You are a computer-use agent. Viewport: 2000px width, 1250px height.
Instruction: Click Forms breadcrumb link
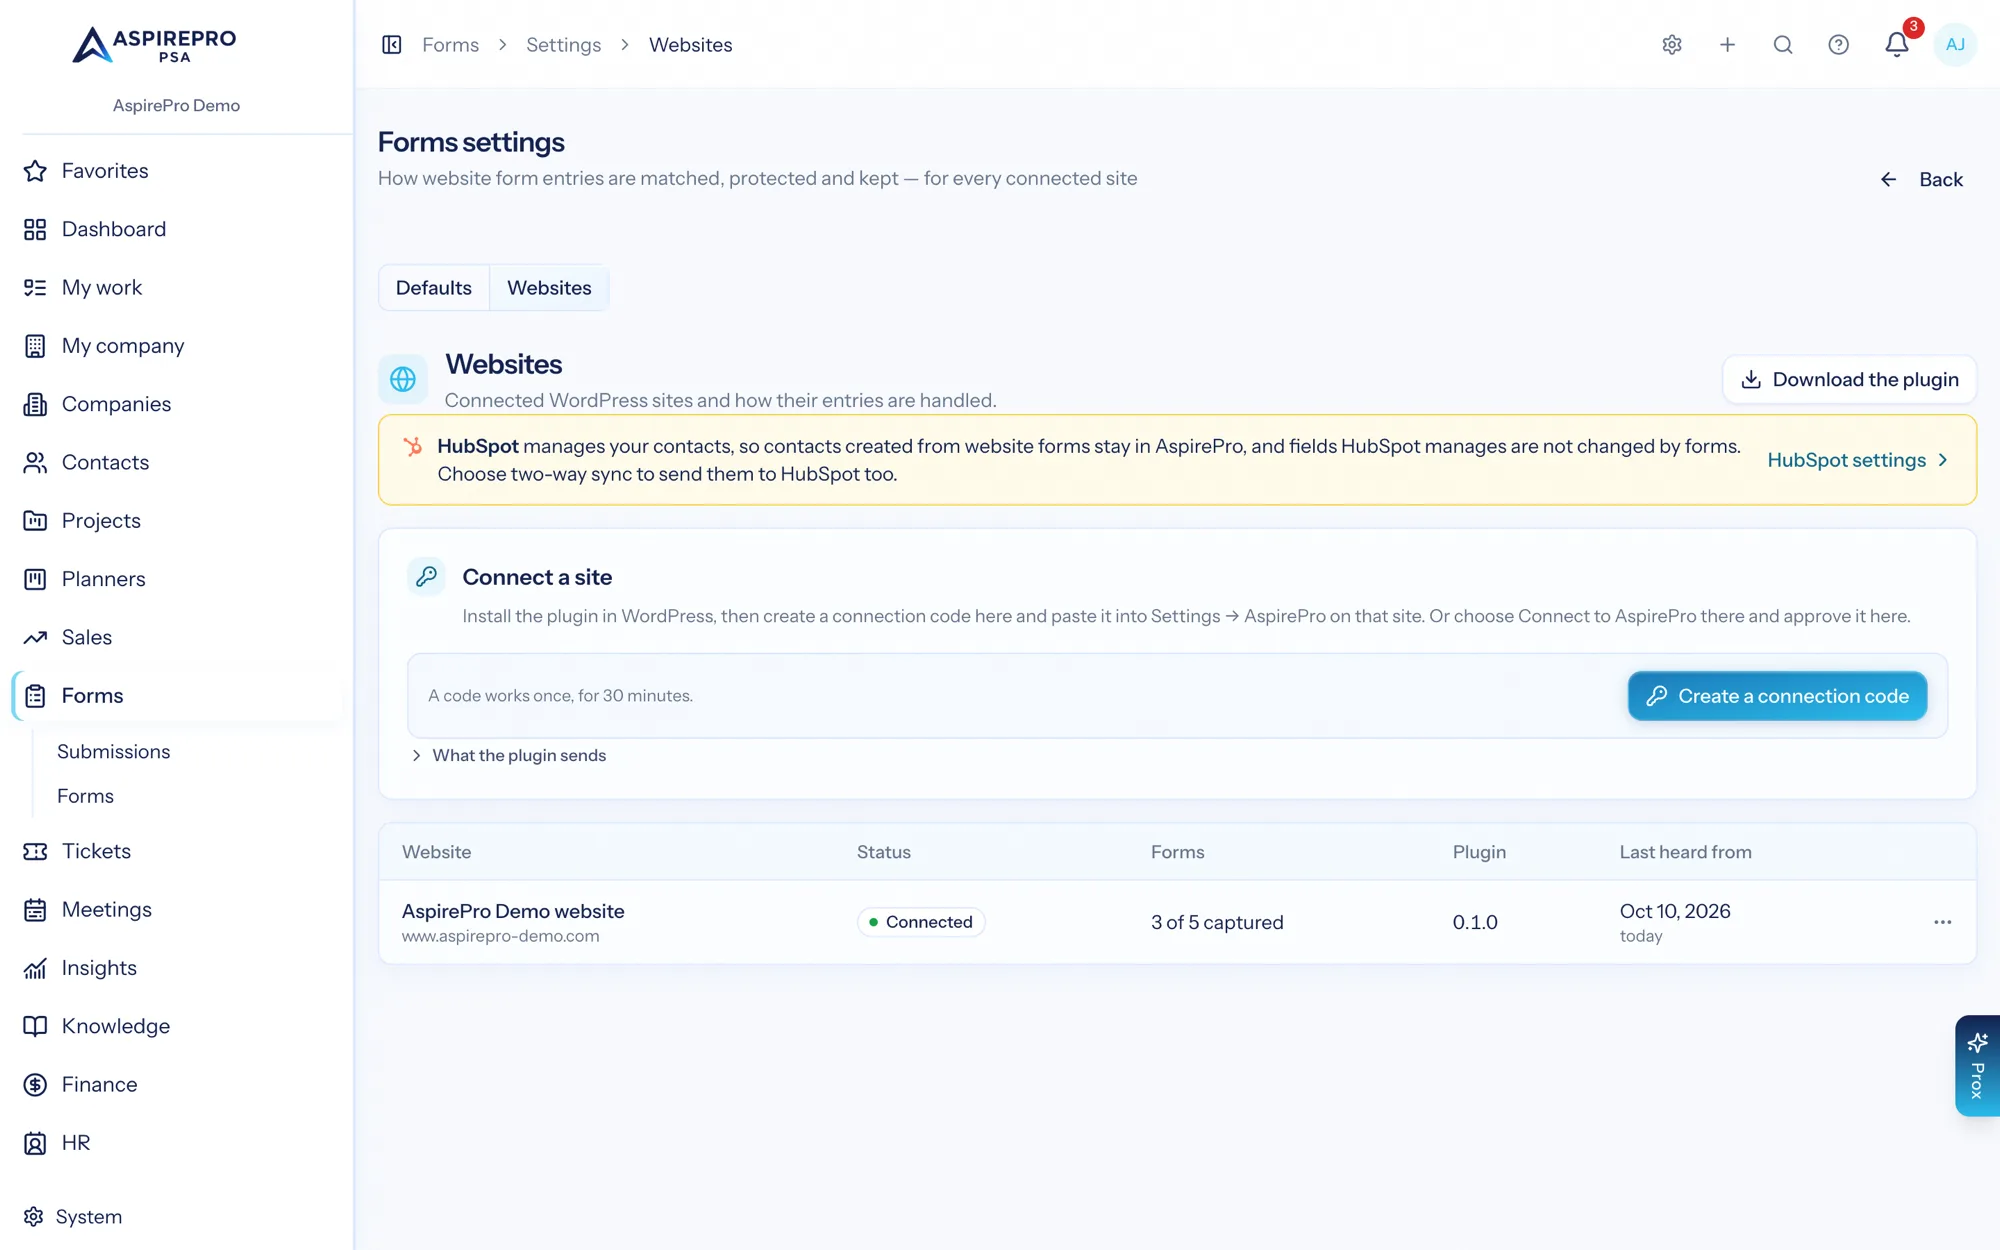tap(450, 45)
